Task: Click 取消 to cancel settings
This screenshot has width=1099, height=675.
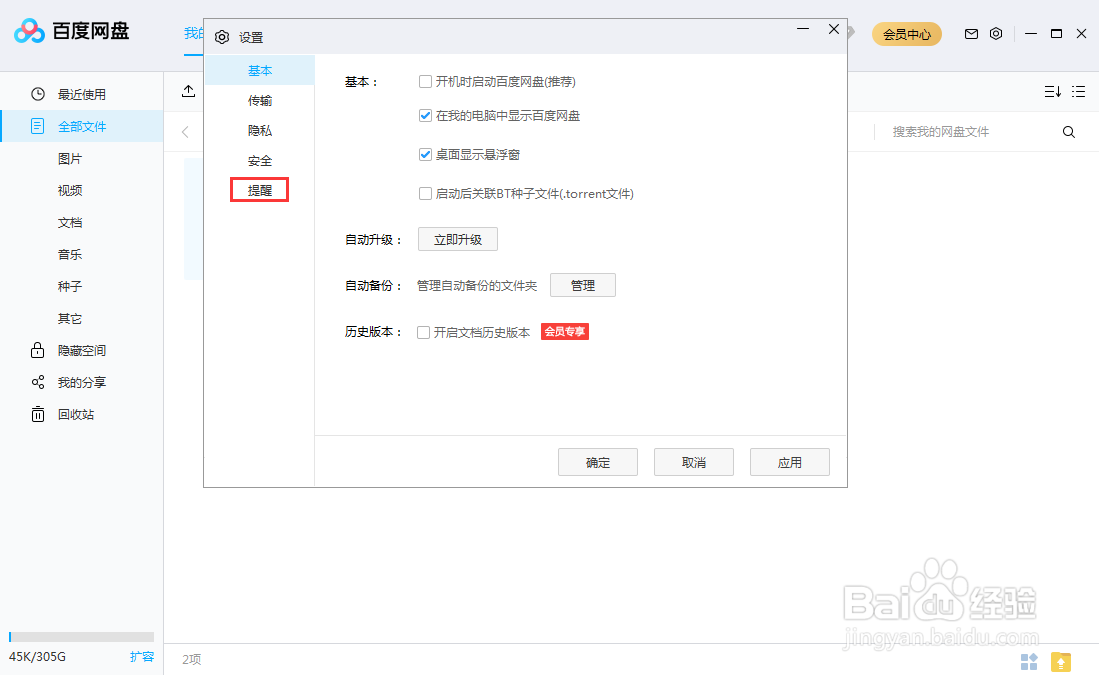Action: (694, 463)
